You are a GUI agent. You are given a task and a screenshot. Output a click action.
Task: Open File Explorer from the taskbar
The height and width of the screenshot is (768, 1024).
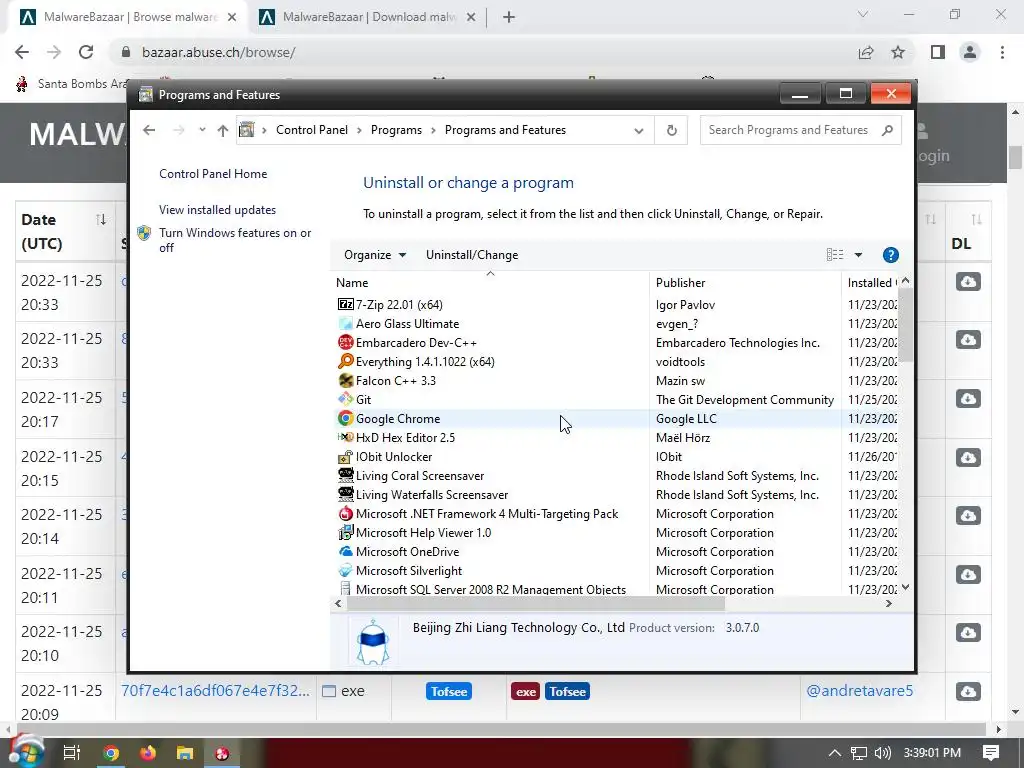point(185,753)
